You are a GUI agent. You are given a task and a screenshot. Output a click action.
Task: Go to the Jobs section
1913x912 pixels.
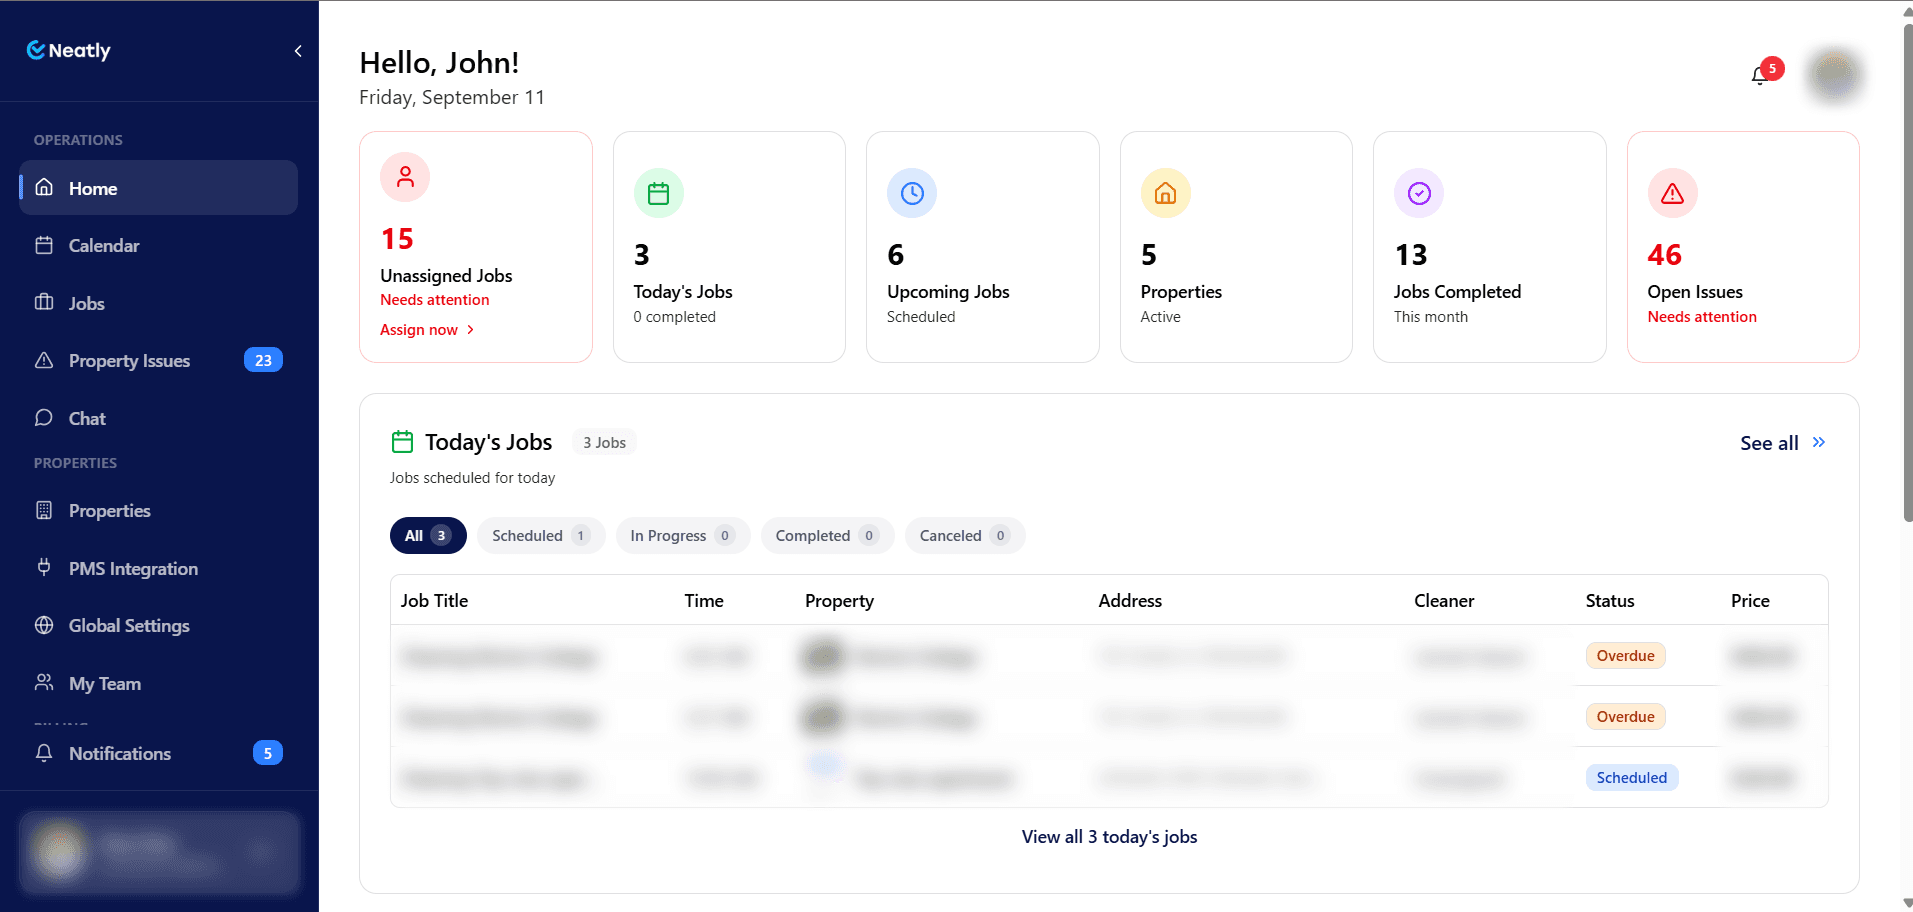[158, 303]
